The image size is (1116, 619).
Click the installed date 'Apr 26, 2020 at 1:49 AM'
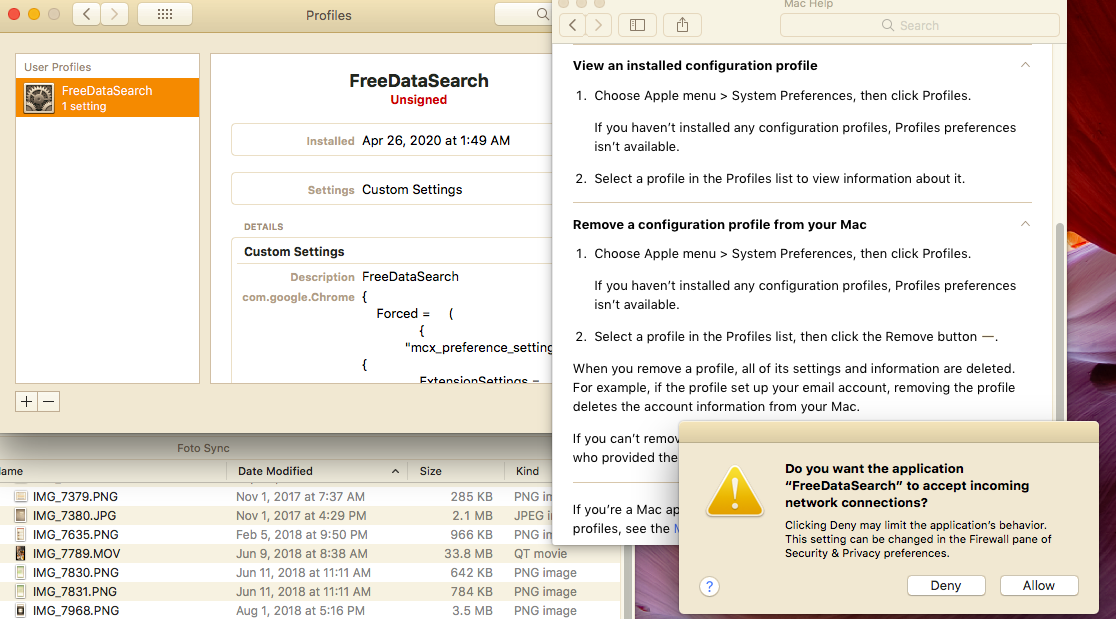tap(436, 140)
